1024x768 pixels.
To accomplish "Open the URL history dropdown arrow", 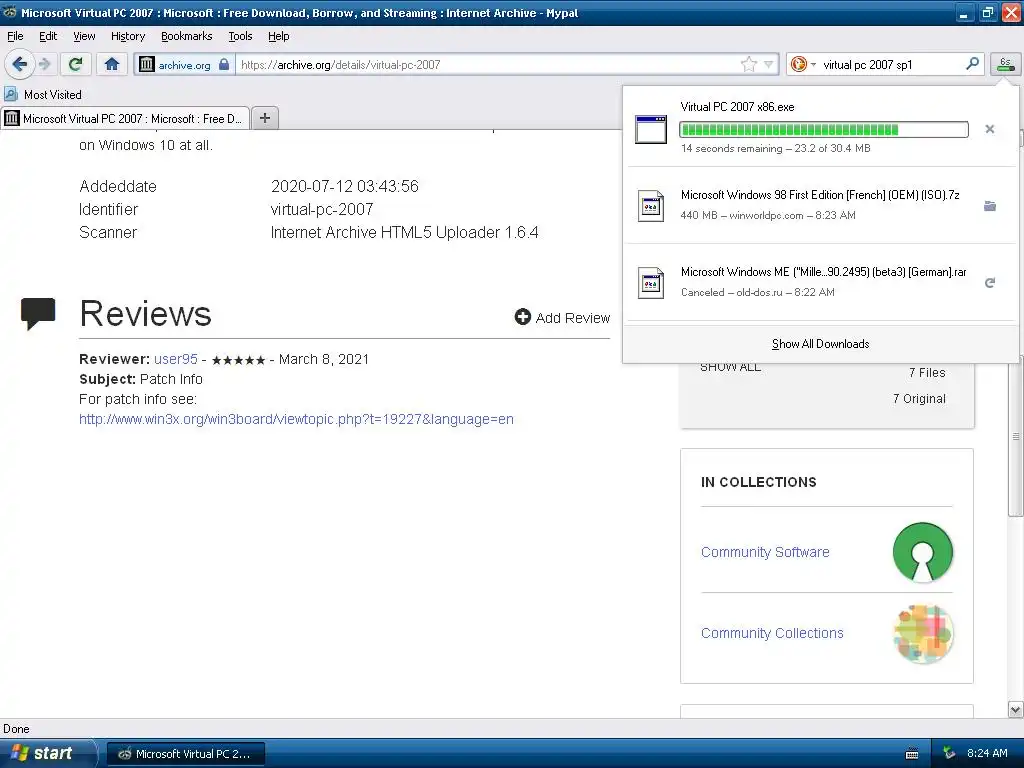I will [x=769, y=64].
